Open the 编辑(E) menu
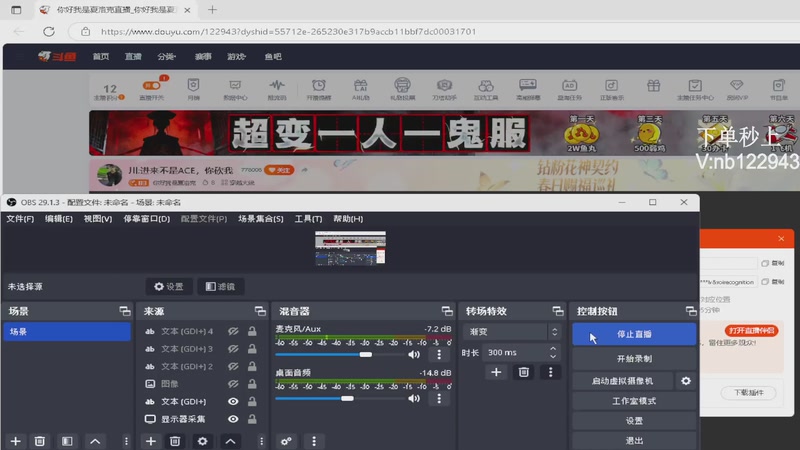Screen dimensions: 800x450 click(59, 218)
